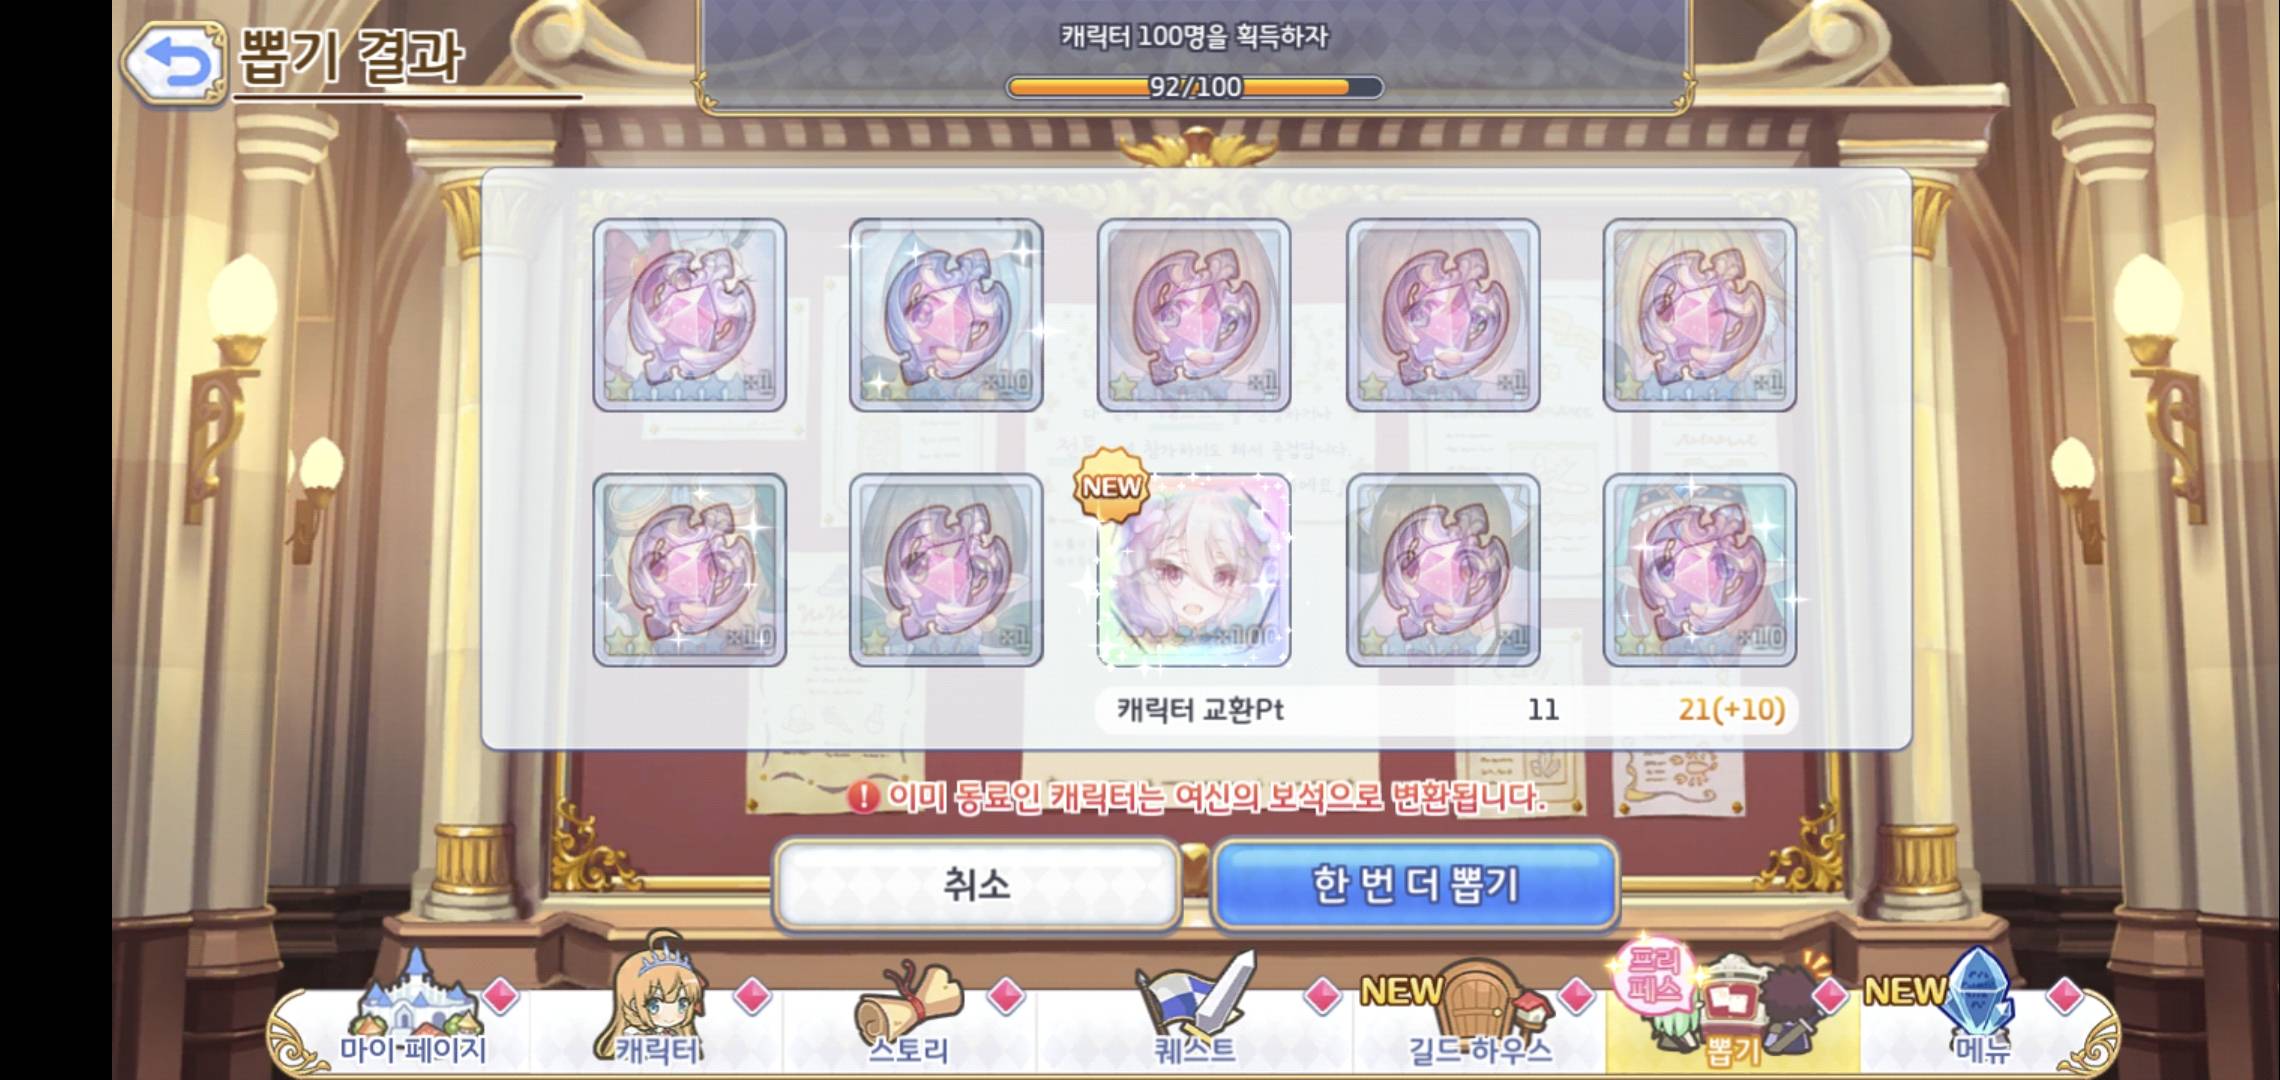Select last bottom-row gem result
Viewport: 2280px width, 1080px height.
click(1699, 570)
